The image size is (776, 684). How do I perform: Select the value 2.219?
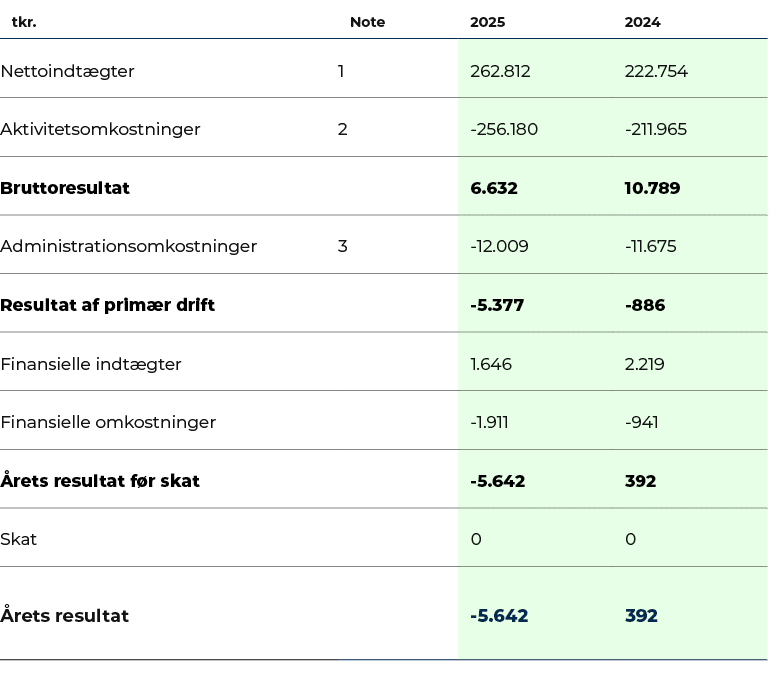point(644,364)
